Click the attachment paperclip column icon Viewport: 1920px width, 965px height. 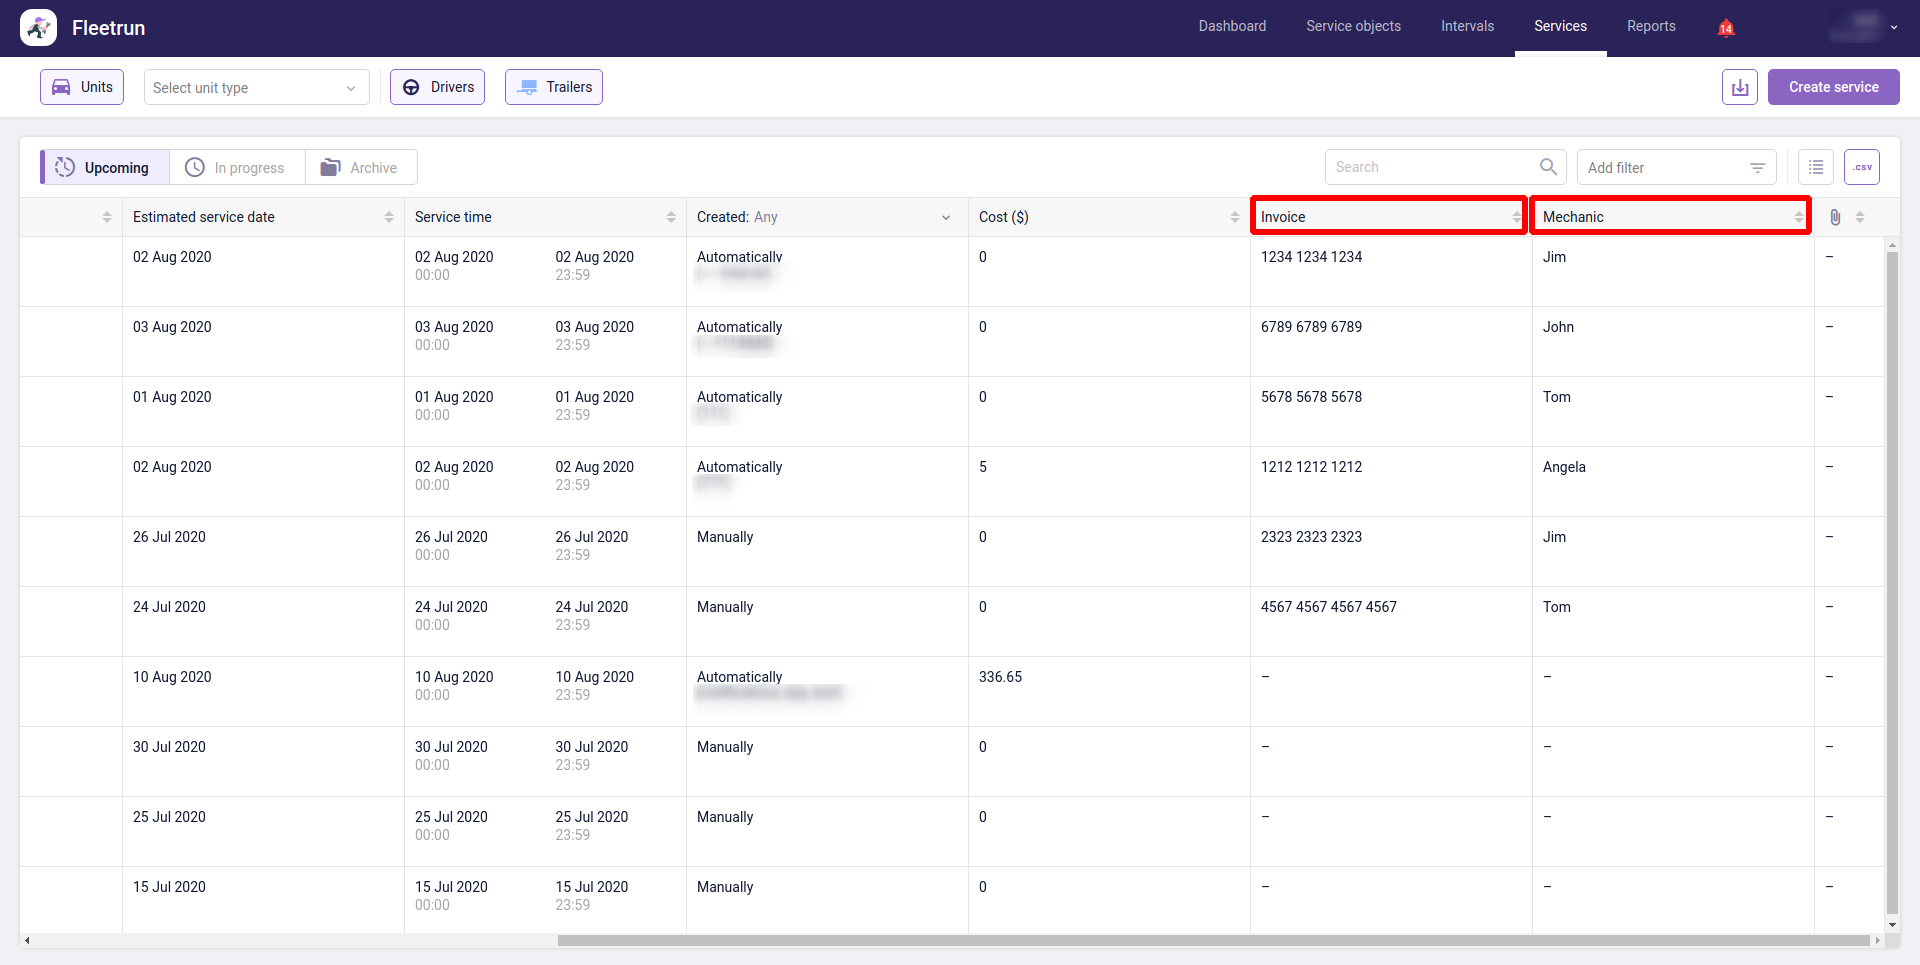coord(1835,217)
